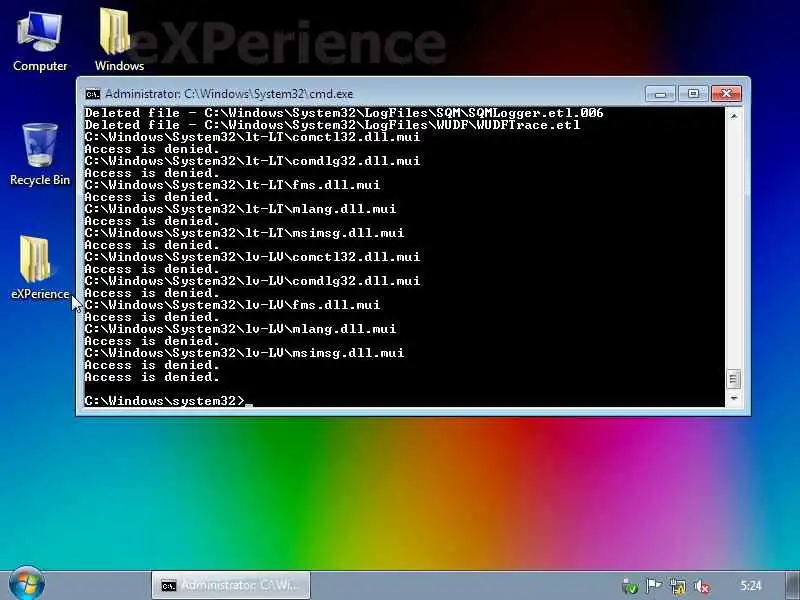The width and height of the screenshot is (800, 600).
Task: Click the lv-LV\comdlg32.dll.mui line
Action: click(x=253, y=281)
